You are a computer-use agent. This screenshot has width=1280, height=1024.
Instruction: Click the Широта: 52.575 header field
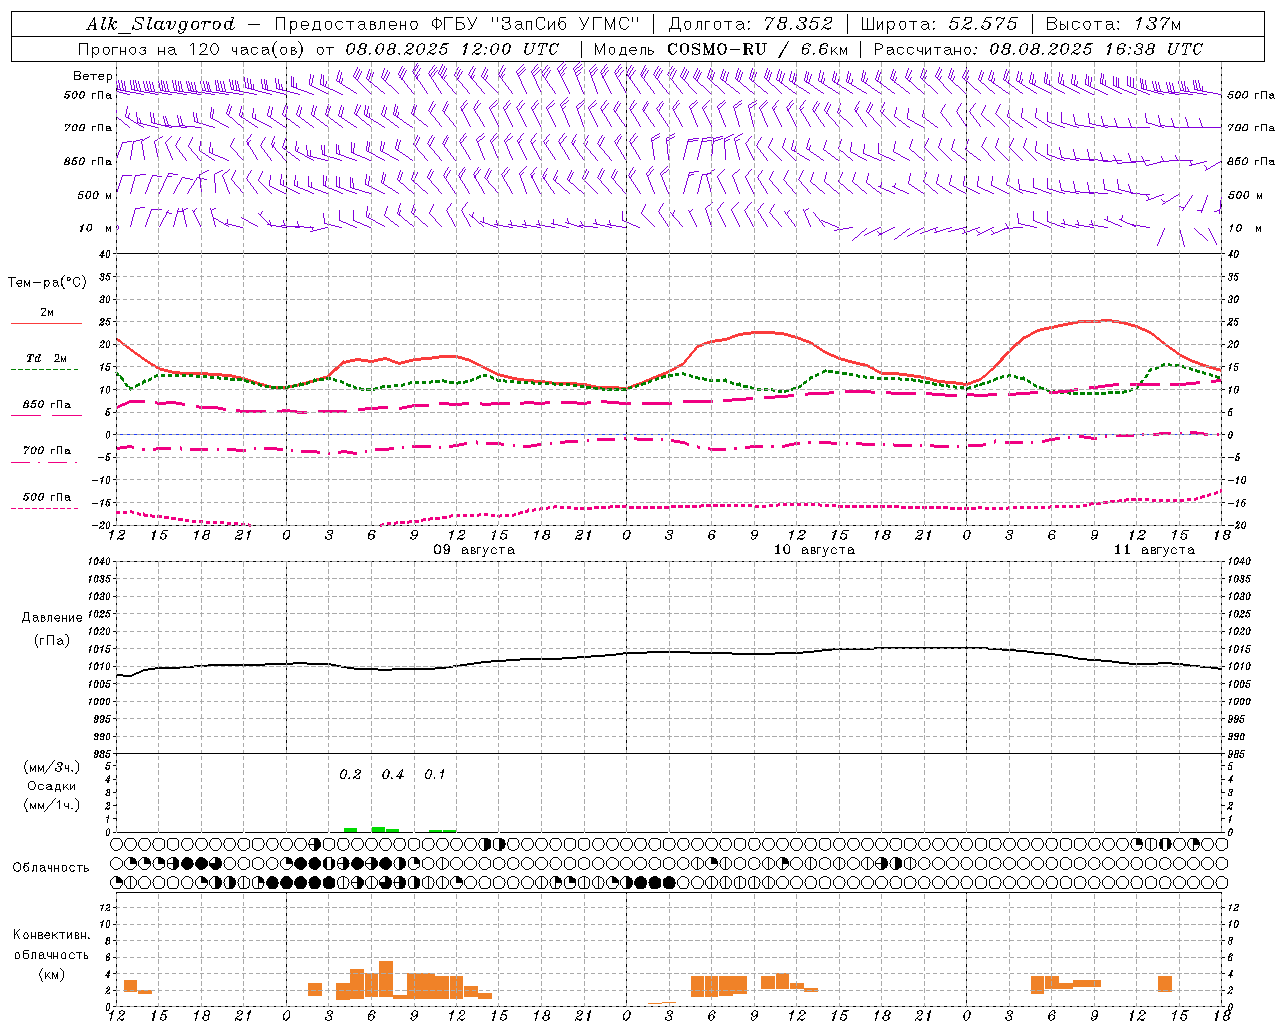point(938,24)
